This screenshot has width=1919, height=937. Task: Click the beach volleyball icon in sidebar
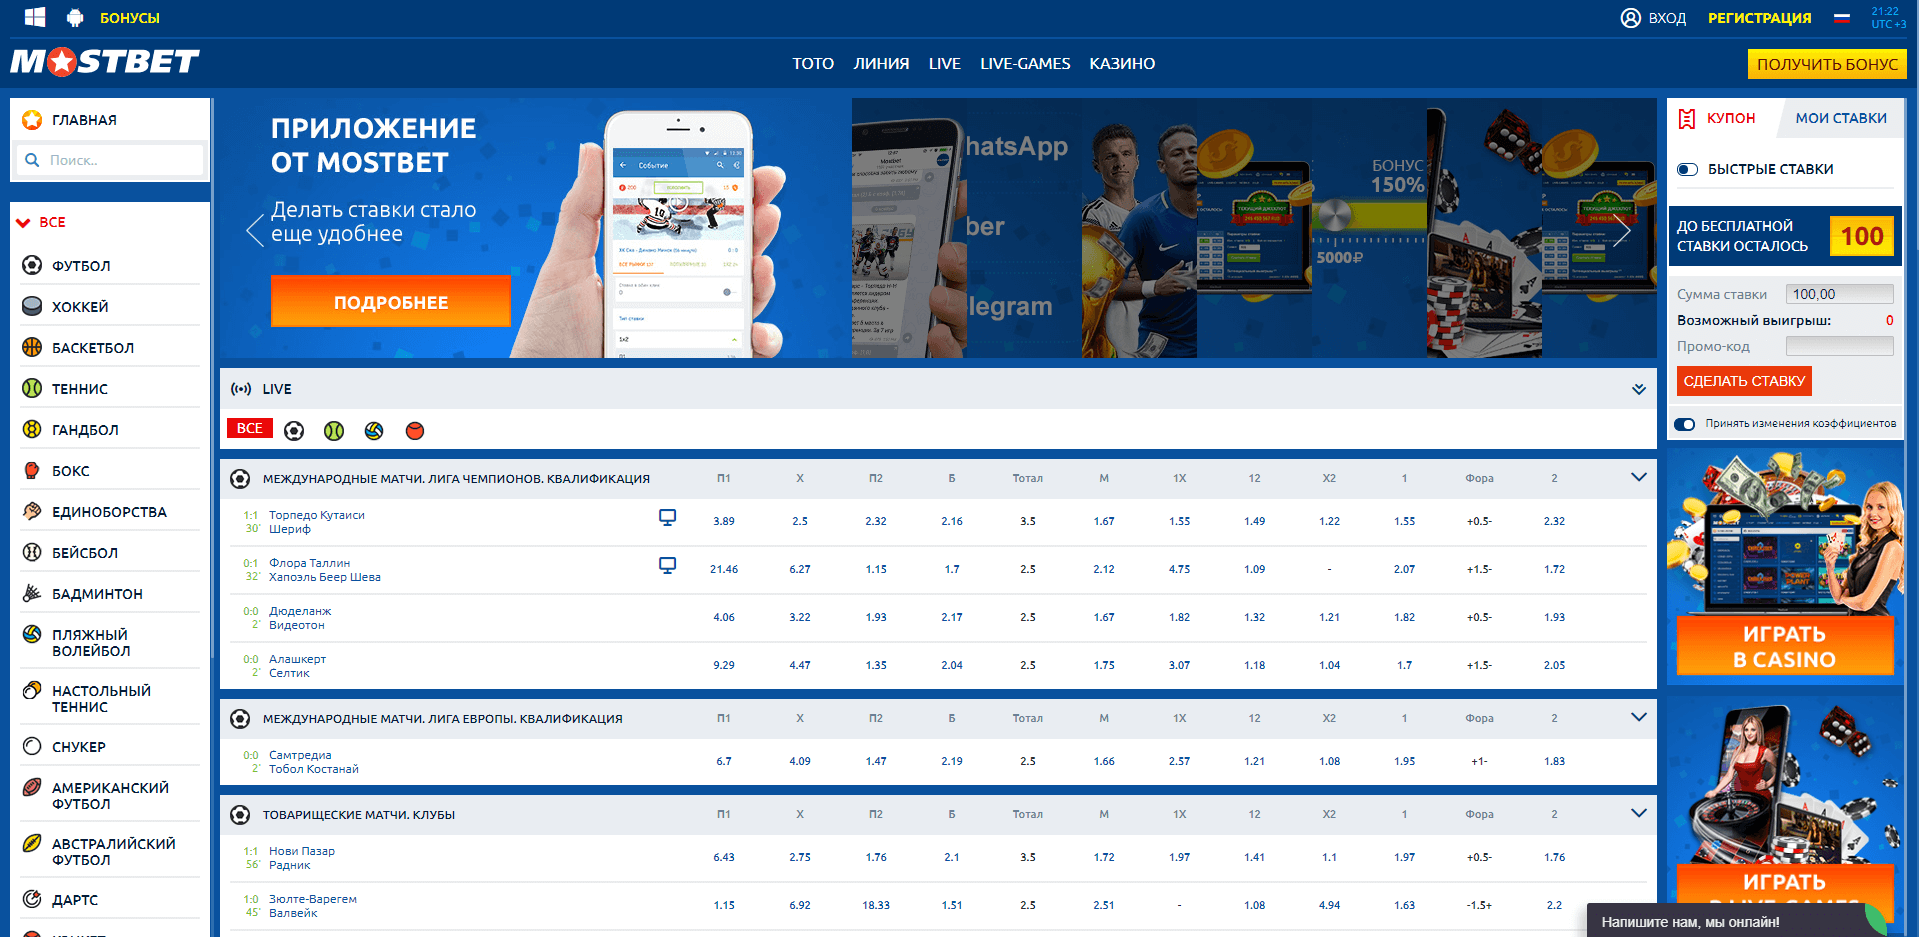pyautogui.click(x=32, y=634)
